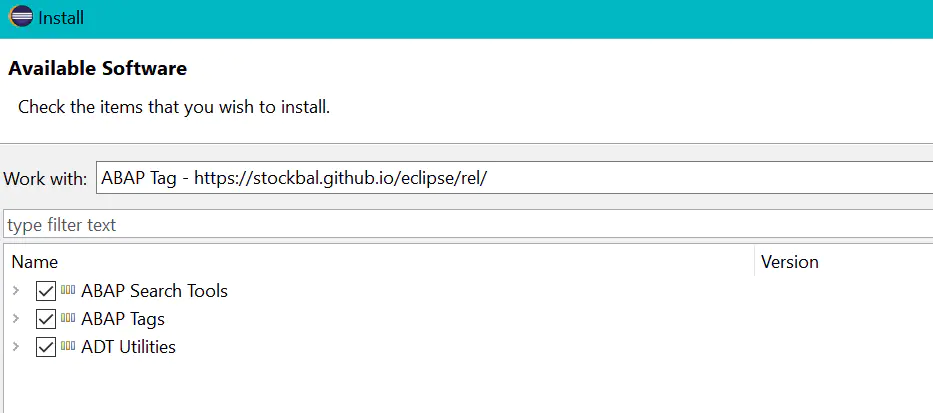Click the Eclipse icon in title bar
Image resolution: width=933 pixels, height=413 pixels.
point(21,17)
